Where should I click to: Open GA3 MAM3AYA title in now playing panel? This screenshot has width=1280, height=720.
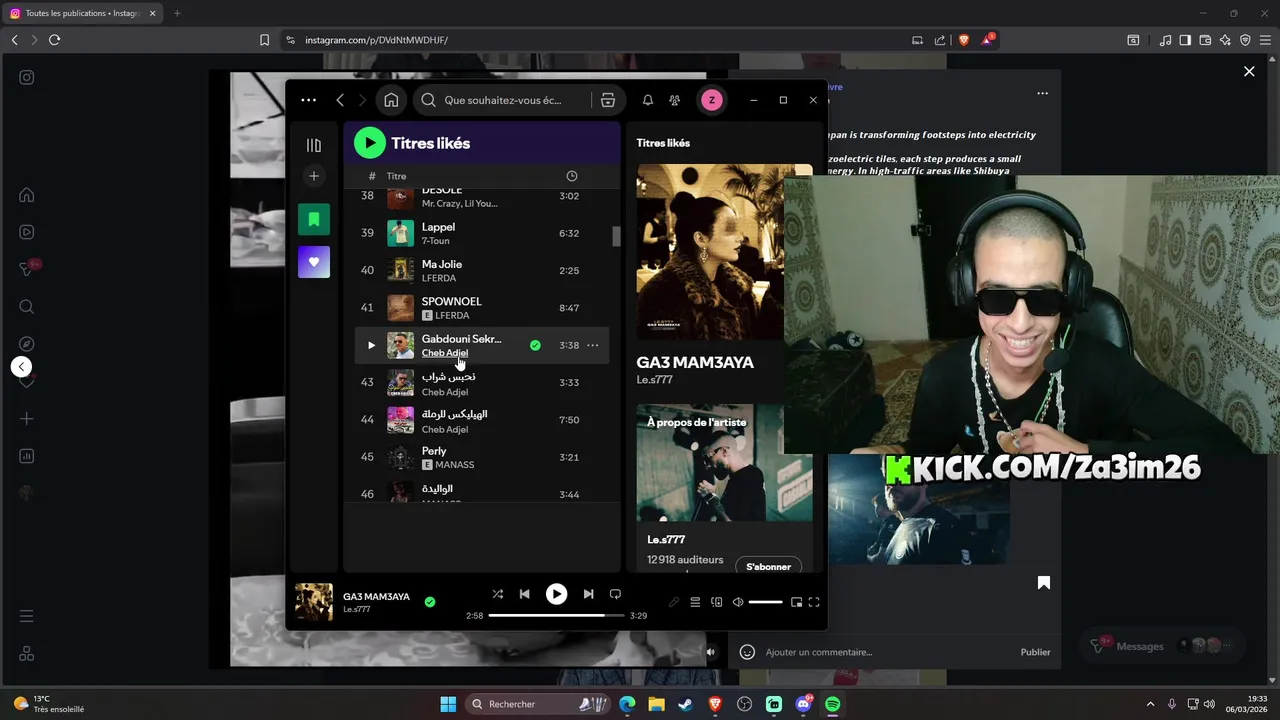tap(695, 362)
